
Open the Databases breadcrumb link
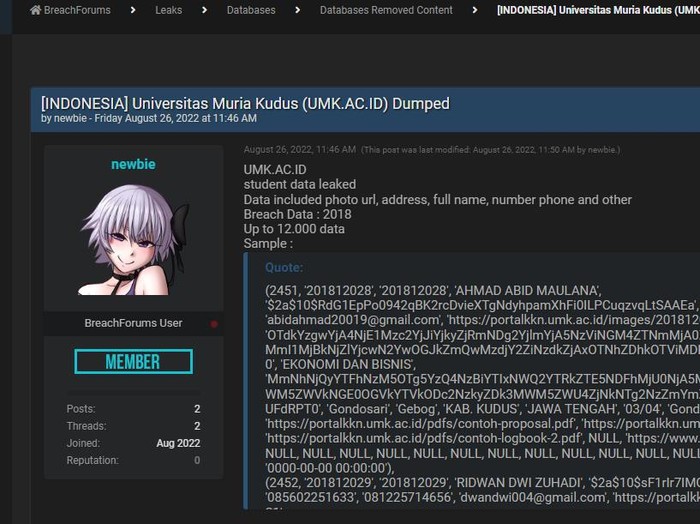pos(251,10)
